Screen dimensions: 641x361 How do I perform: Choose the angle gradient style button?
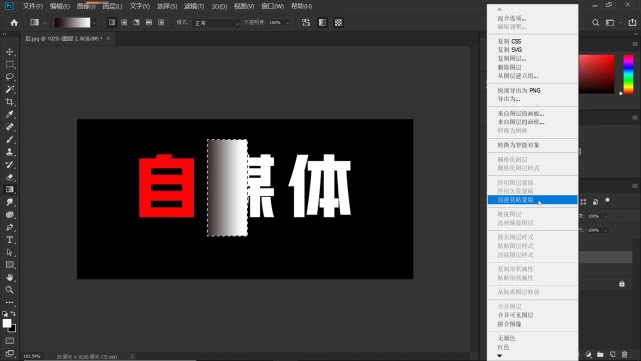(137, 22)
